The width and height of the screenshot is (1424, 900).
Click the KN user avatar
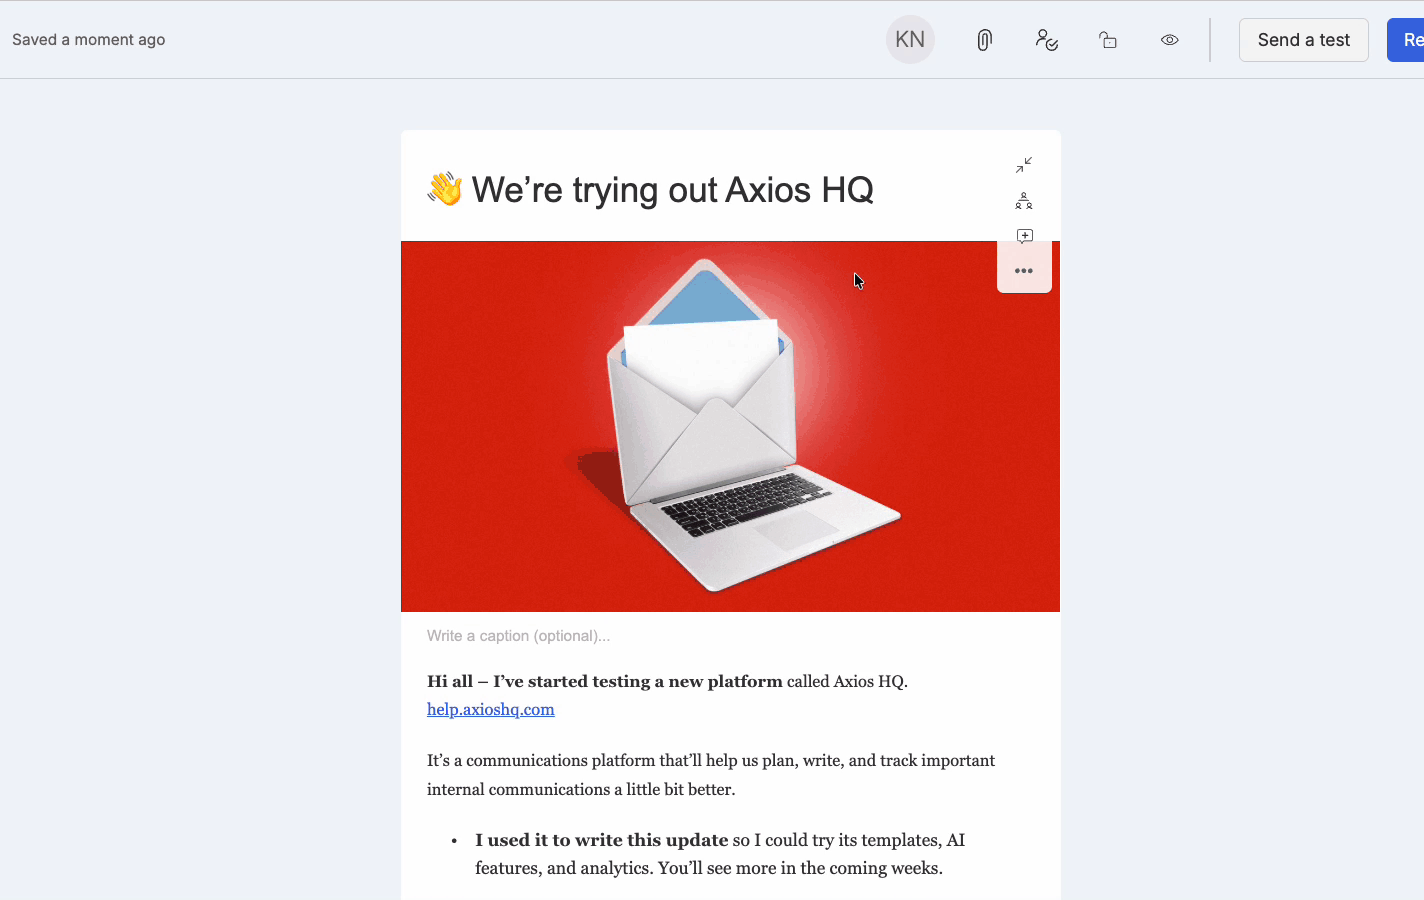(x=910, y=40)
